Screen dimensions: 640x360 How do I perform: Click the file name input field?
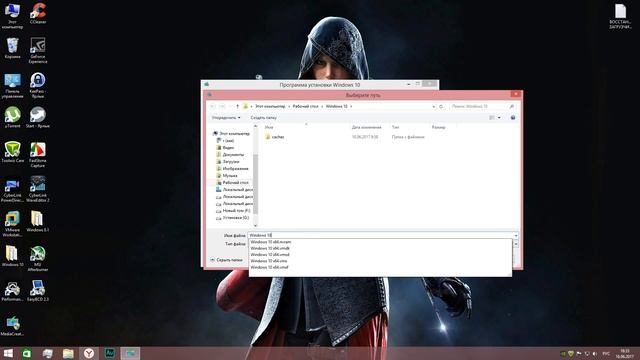[x=380, y=236]
